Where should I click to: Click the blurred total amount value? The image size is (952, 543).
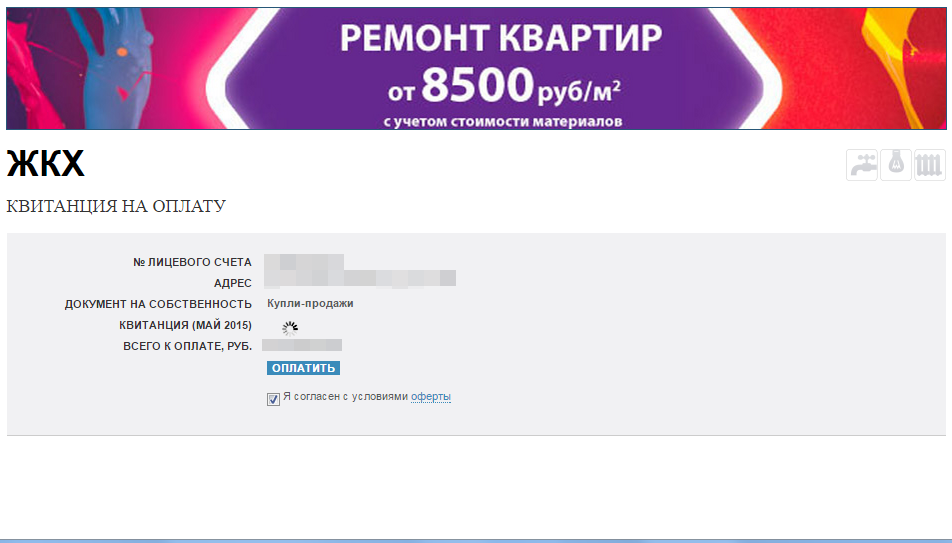pyautogui.click(x=302, y=345)
